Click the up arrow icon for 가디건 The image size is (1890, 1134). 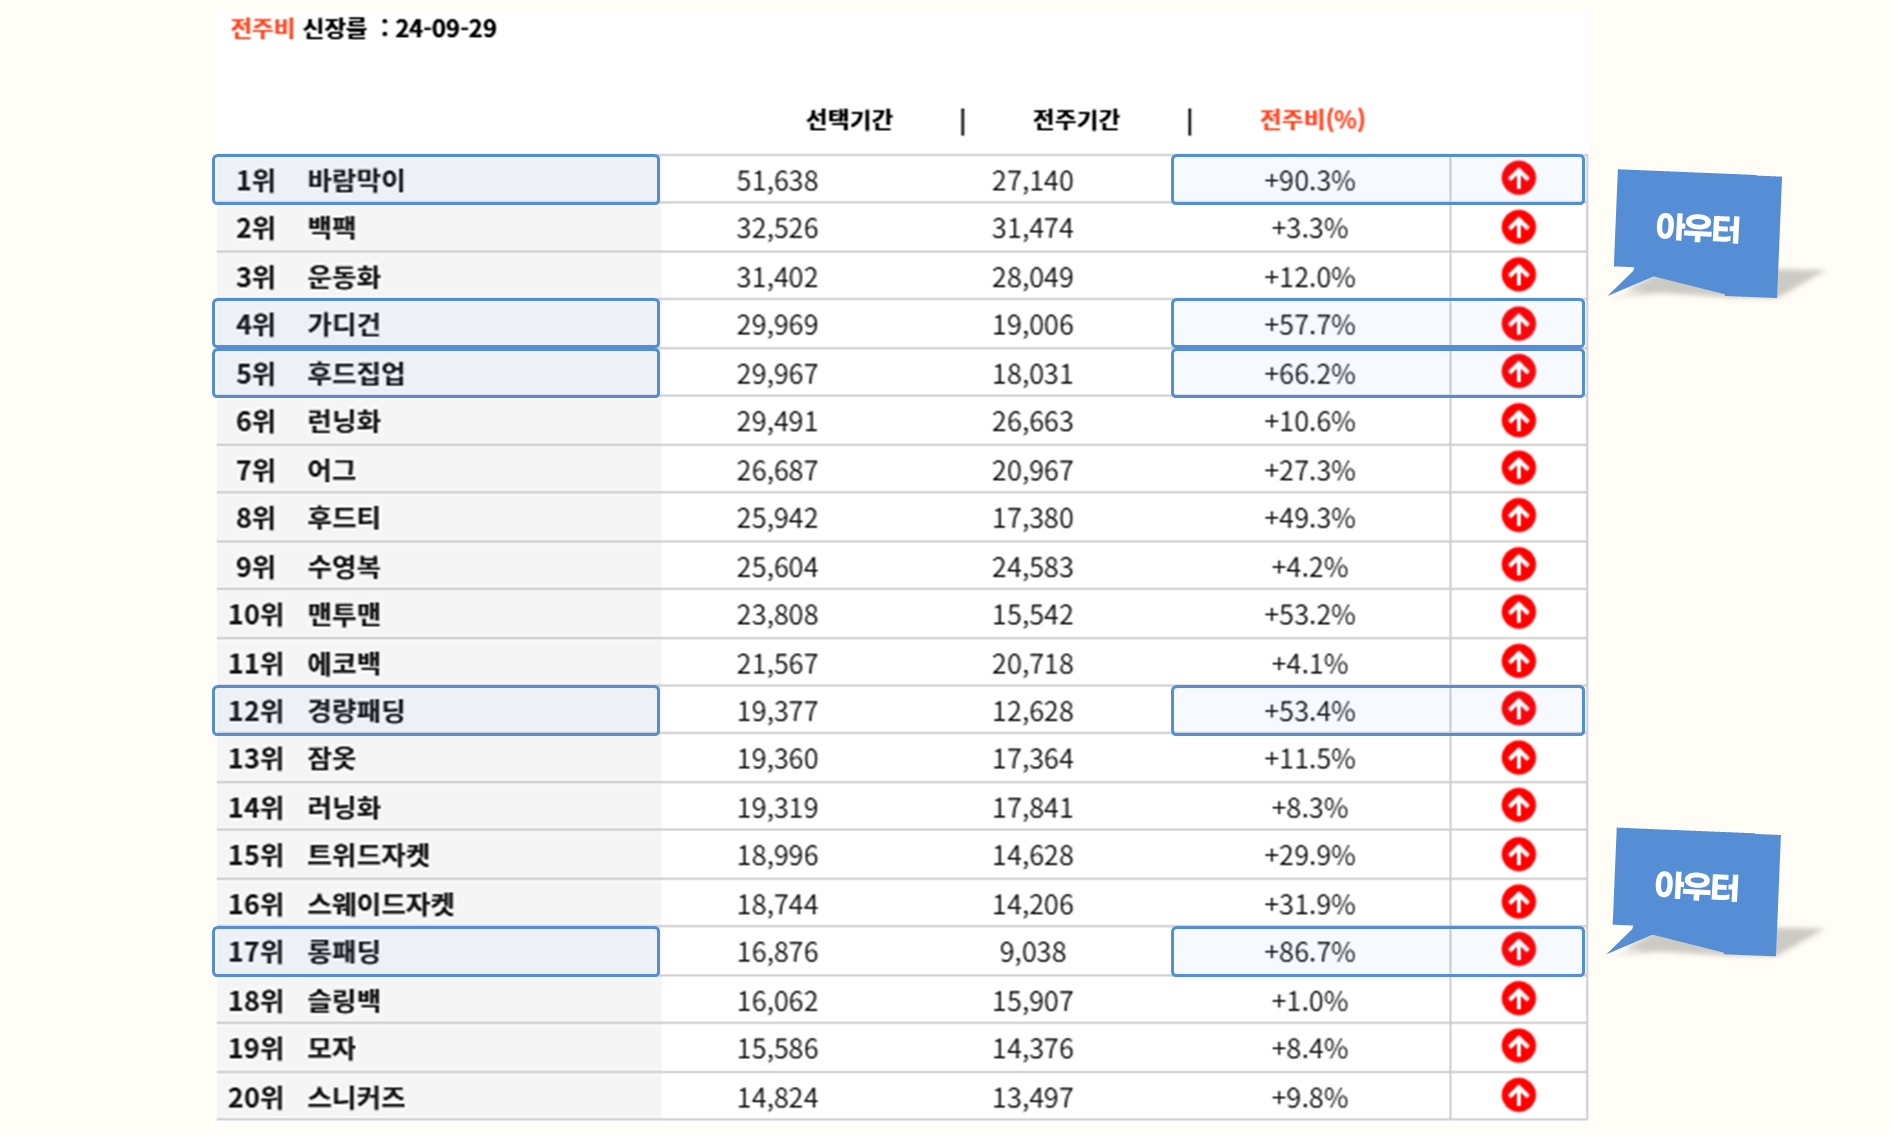(x=1518, y=324)
